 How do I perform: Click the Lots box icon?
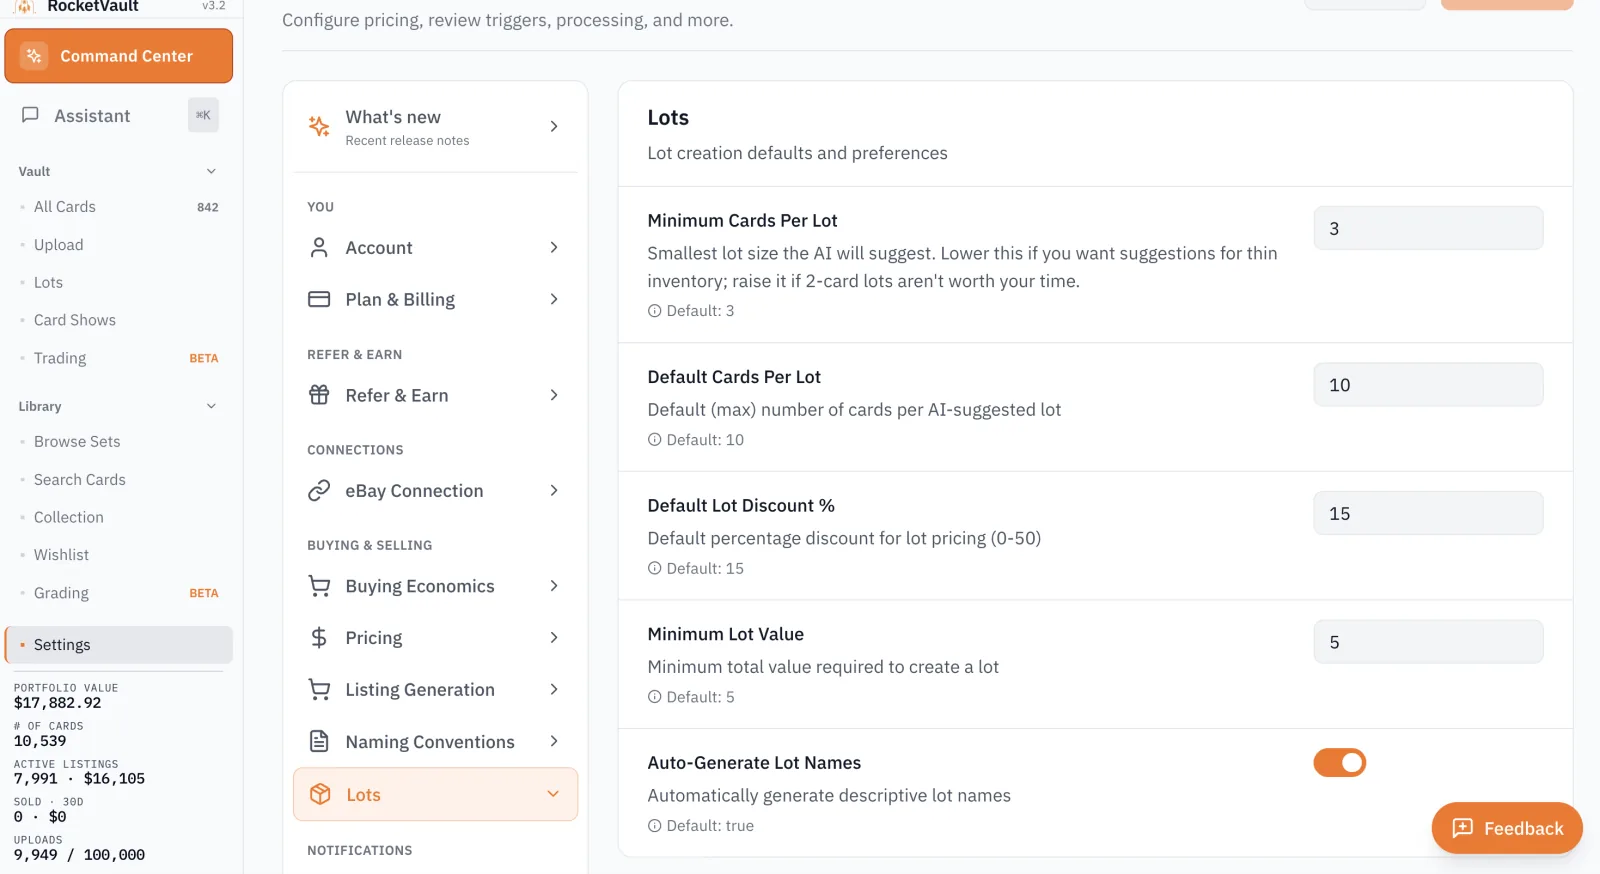click(320, 794)
